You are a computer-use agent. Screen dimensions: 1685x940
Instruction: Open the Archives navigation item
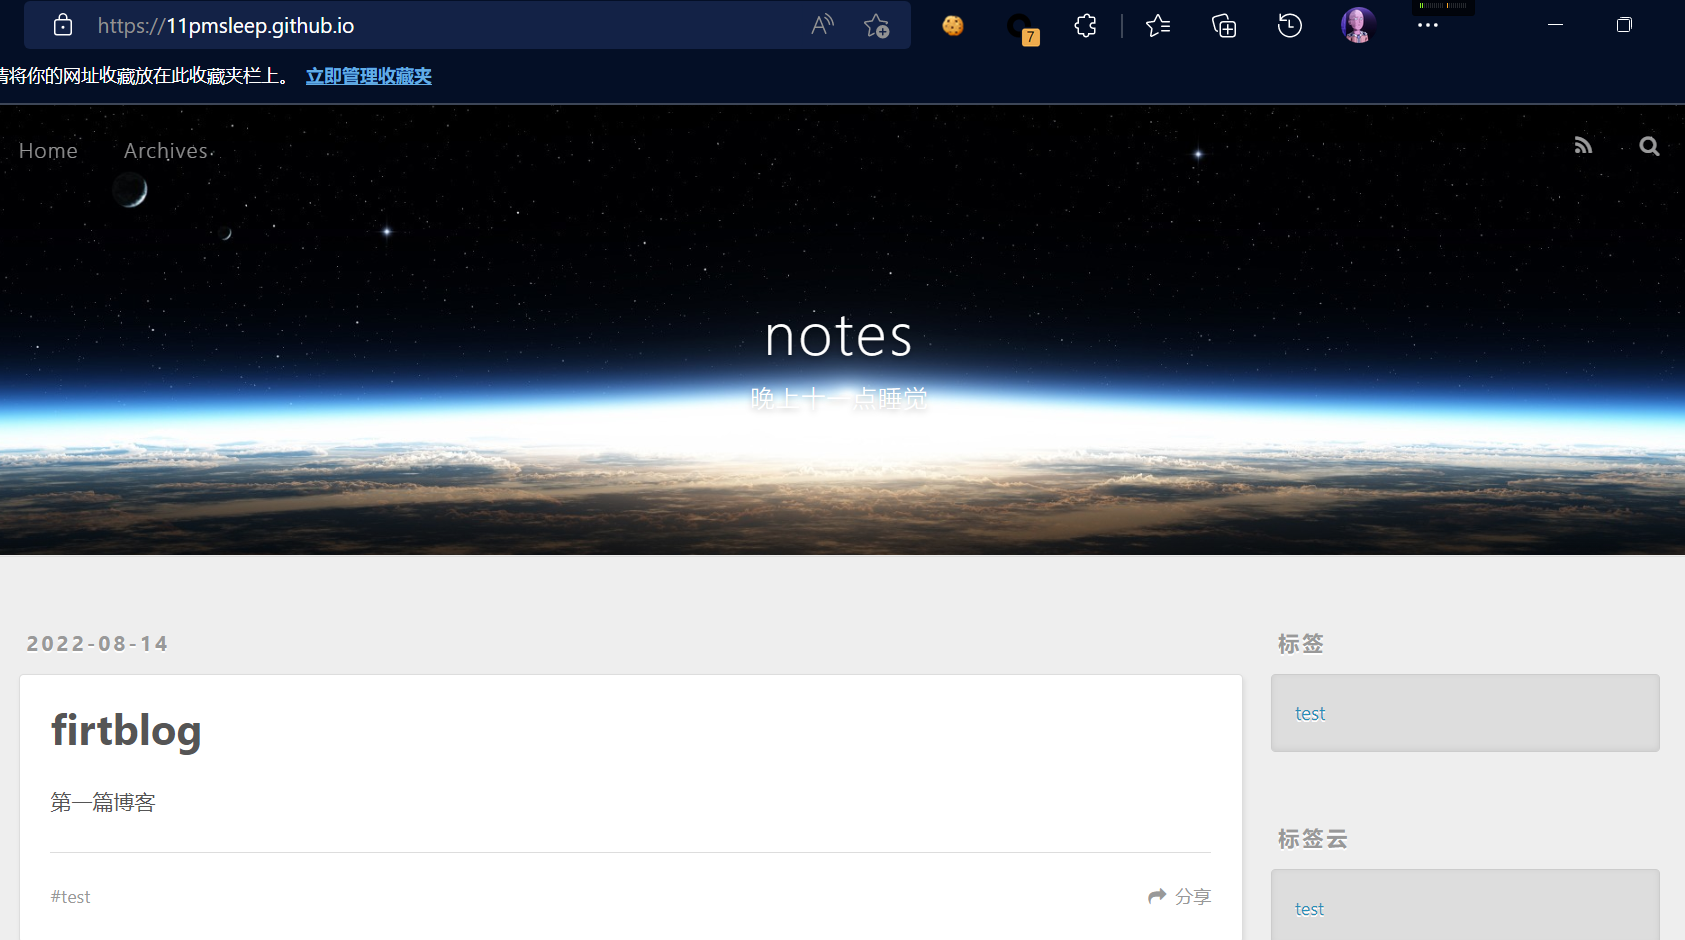click(166, 151)
